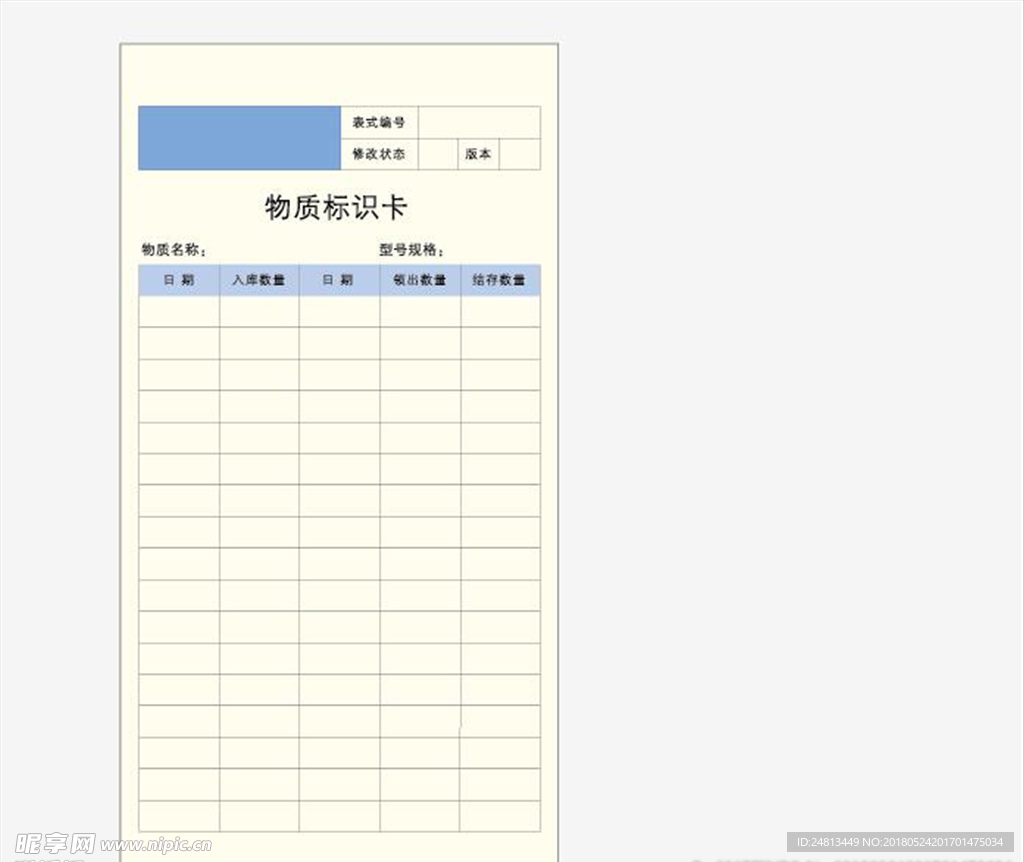
Task: Click the 物质标识卡 title text
Action: click(336, 207)
